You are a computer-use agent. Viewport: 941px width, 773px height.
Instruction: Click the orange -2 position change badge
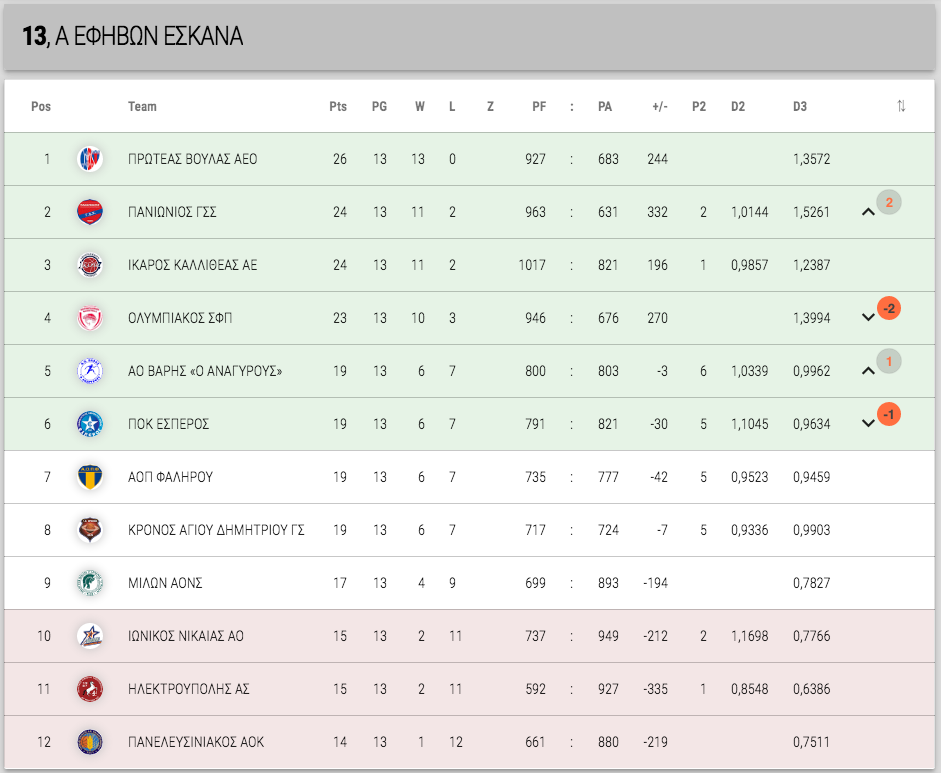[x=889, y=308]
